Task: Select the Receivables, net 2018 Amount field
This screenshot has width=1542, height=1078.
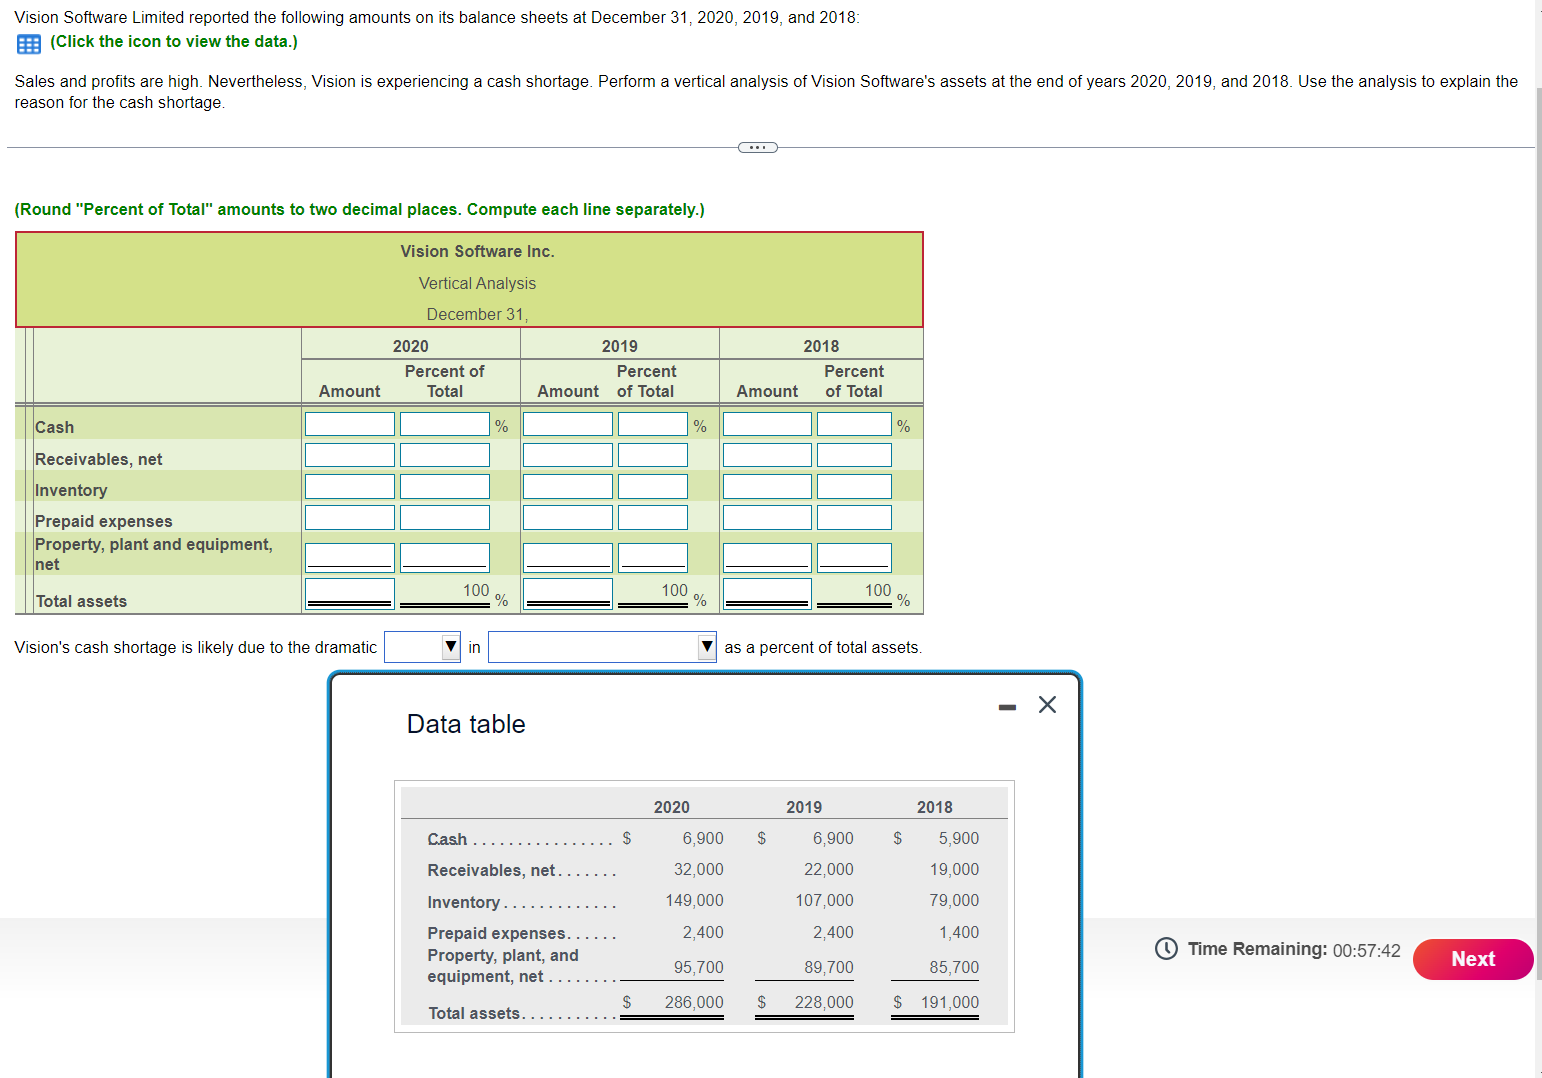Action: tap(767, 455)
